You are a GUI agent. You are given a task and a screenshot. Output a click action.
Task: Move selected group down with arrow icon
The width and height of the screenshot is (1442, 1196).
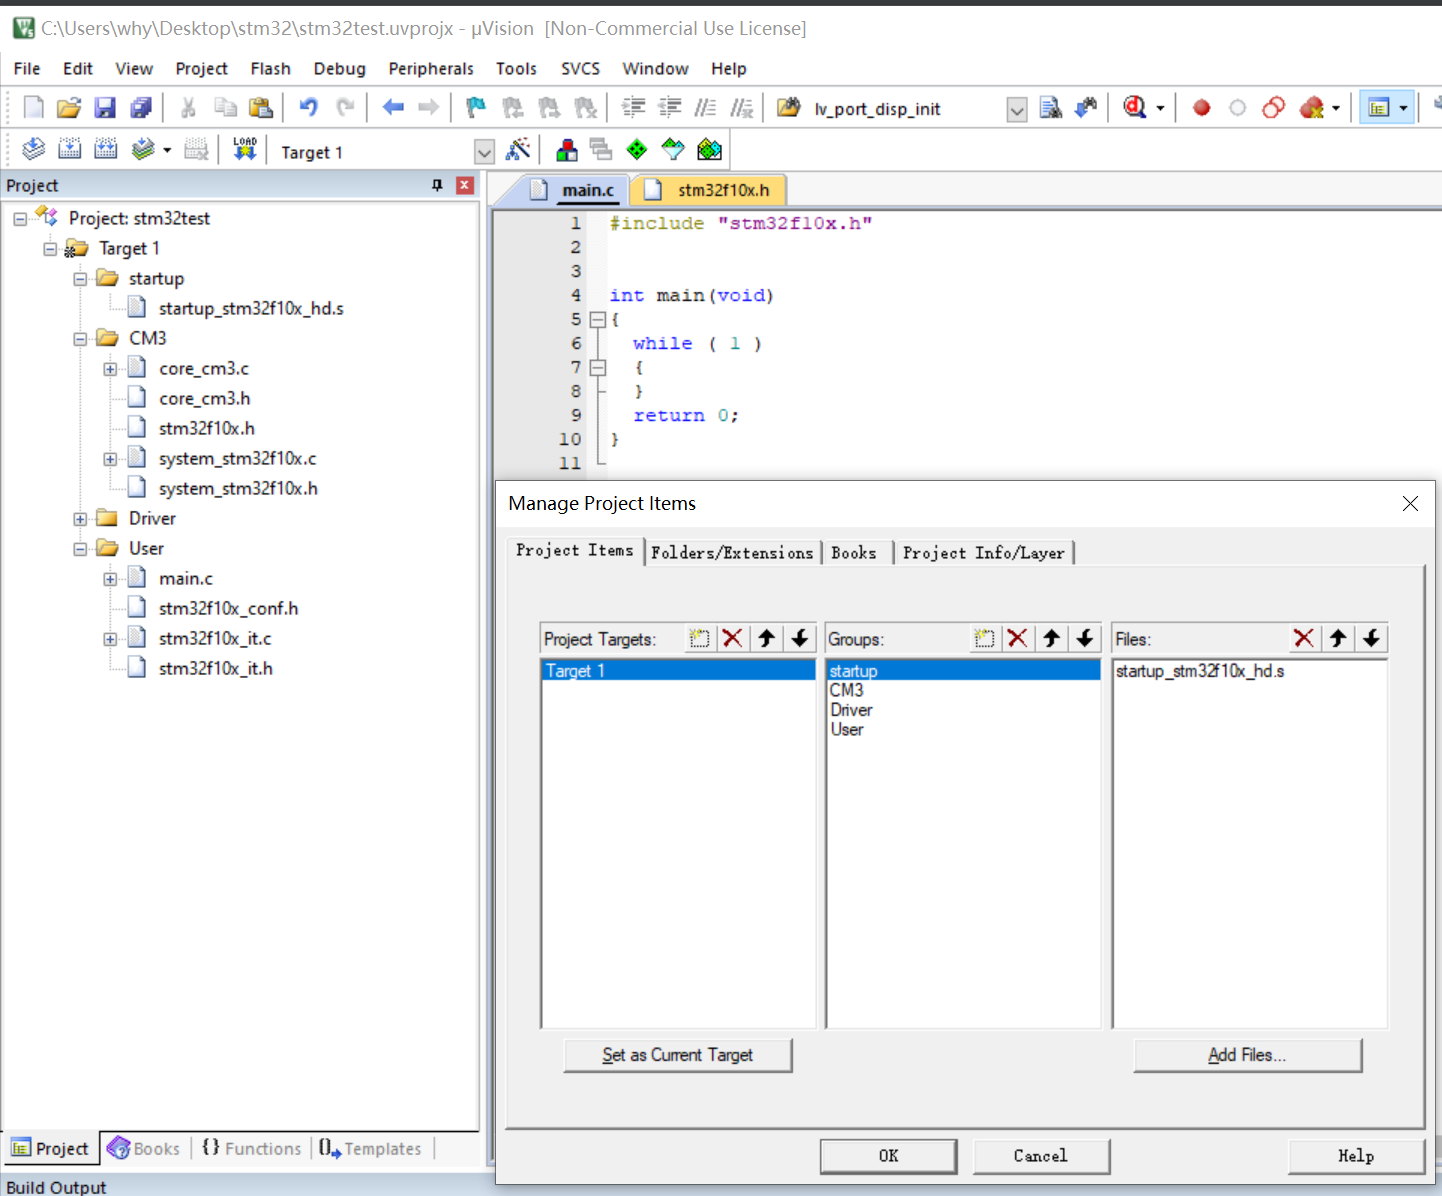coord(1085,638)
